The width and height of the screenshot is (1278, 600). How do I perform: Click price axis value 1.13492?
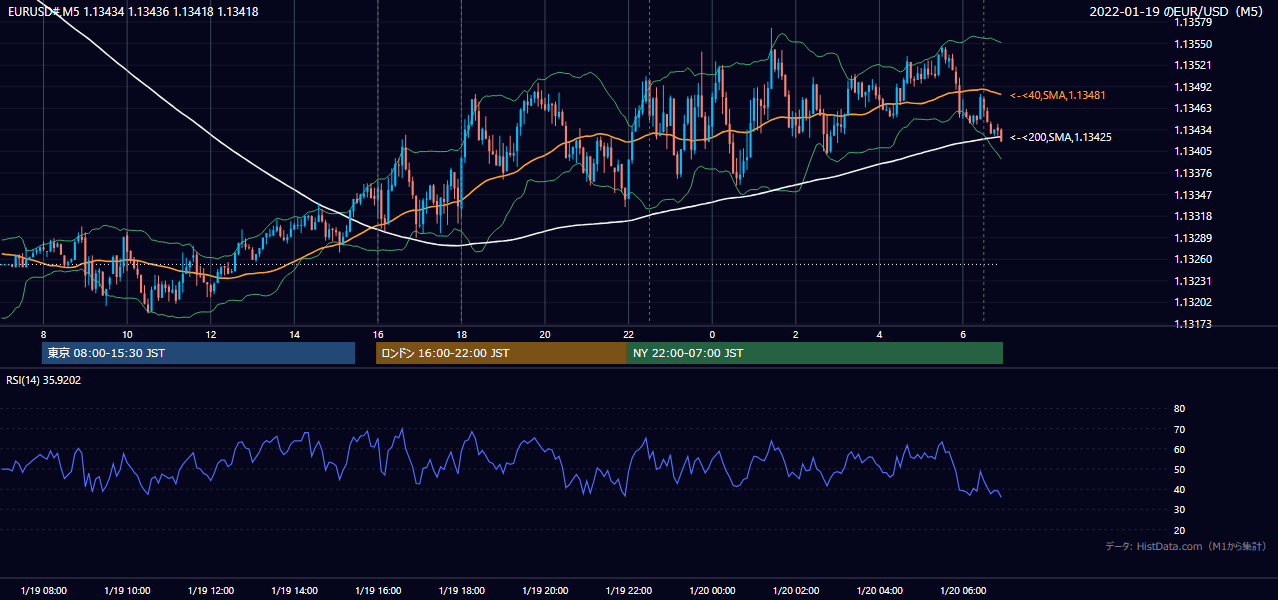tap(1193, 87)
